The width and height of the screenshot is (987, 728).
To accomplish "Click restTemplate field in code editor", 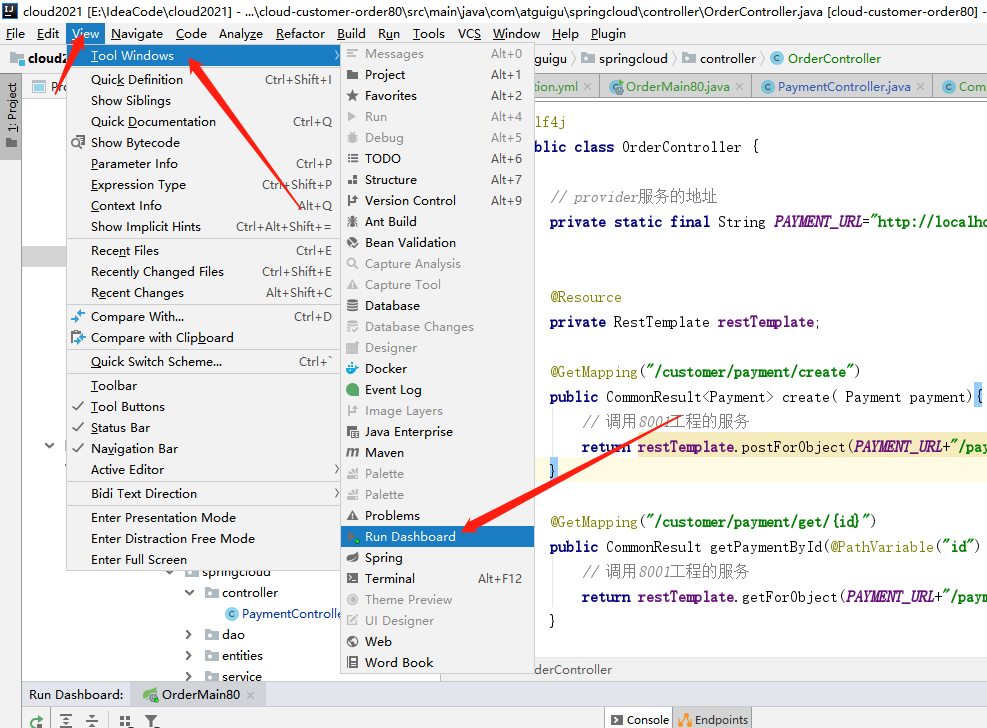I will click(765, 322).
